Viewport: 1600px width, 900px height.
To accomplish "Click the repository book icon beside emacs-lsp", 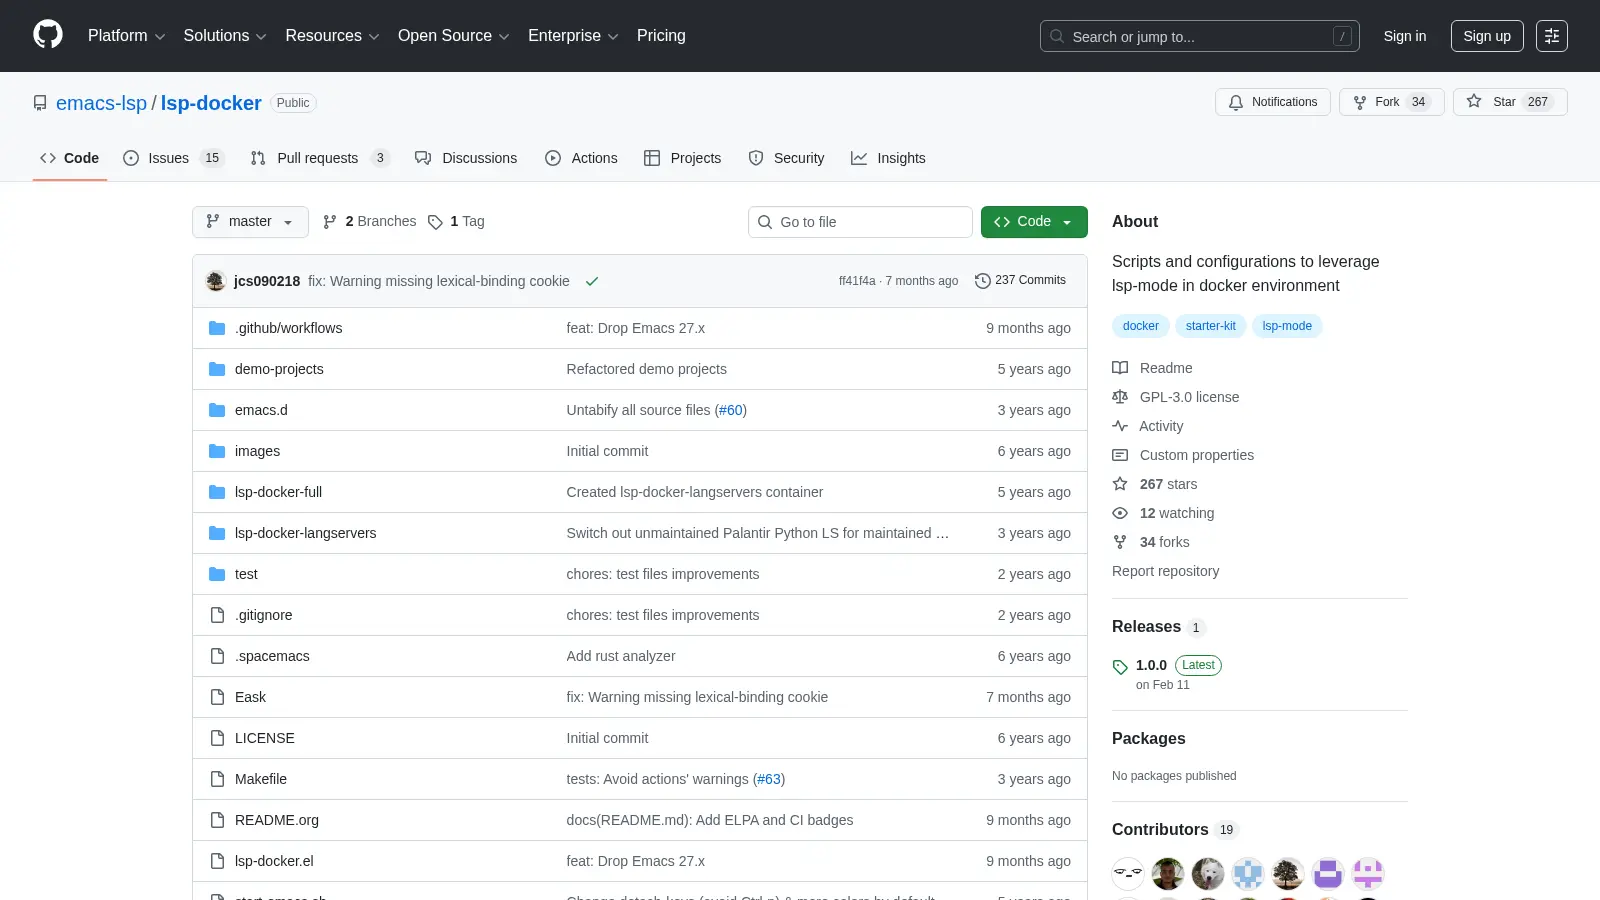I will 40,103.
